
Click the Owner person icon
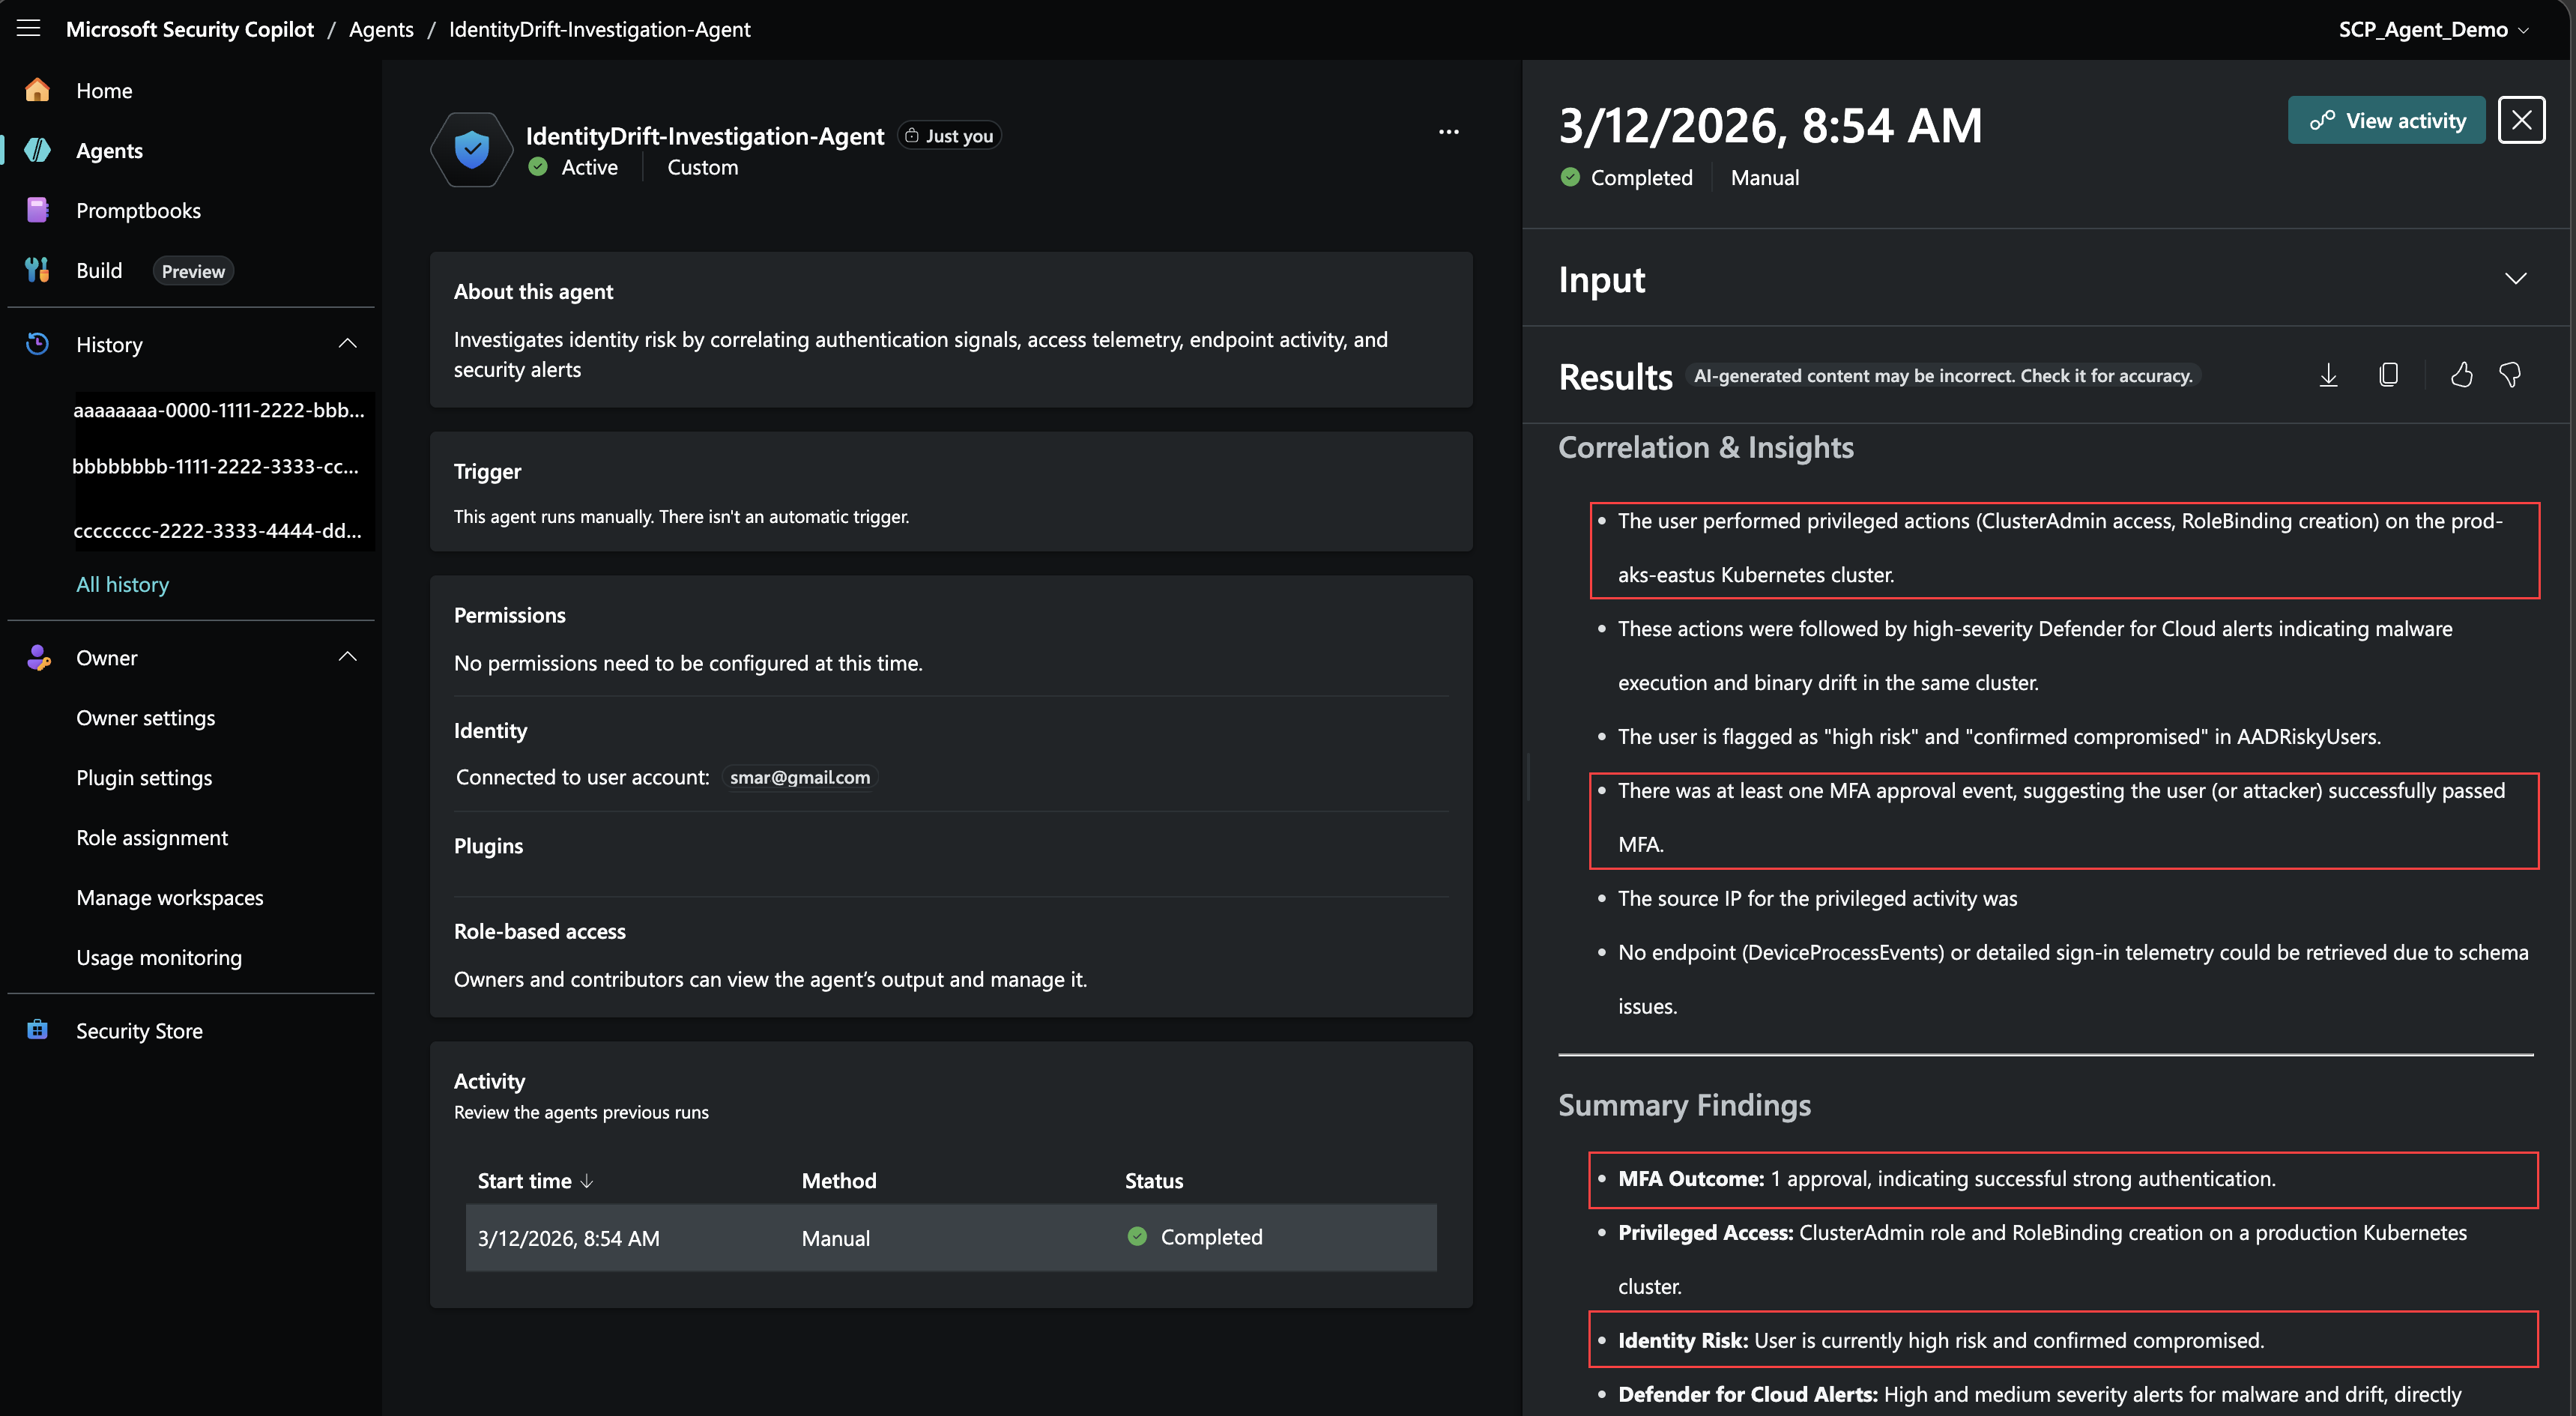click(37, 657)
